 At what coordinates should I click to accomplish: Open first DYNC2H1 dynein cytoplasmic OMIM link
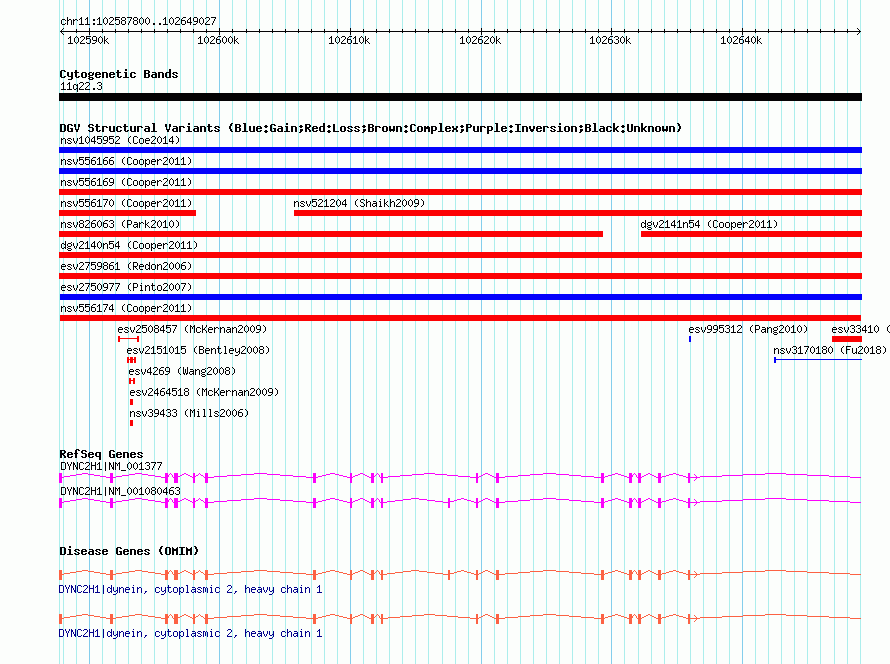pyautogui.click(x=190, y=590)
